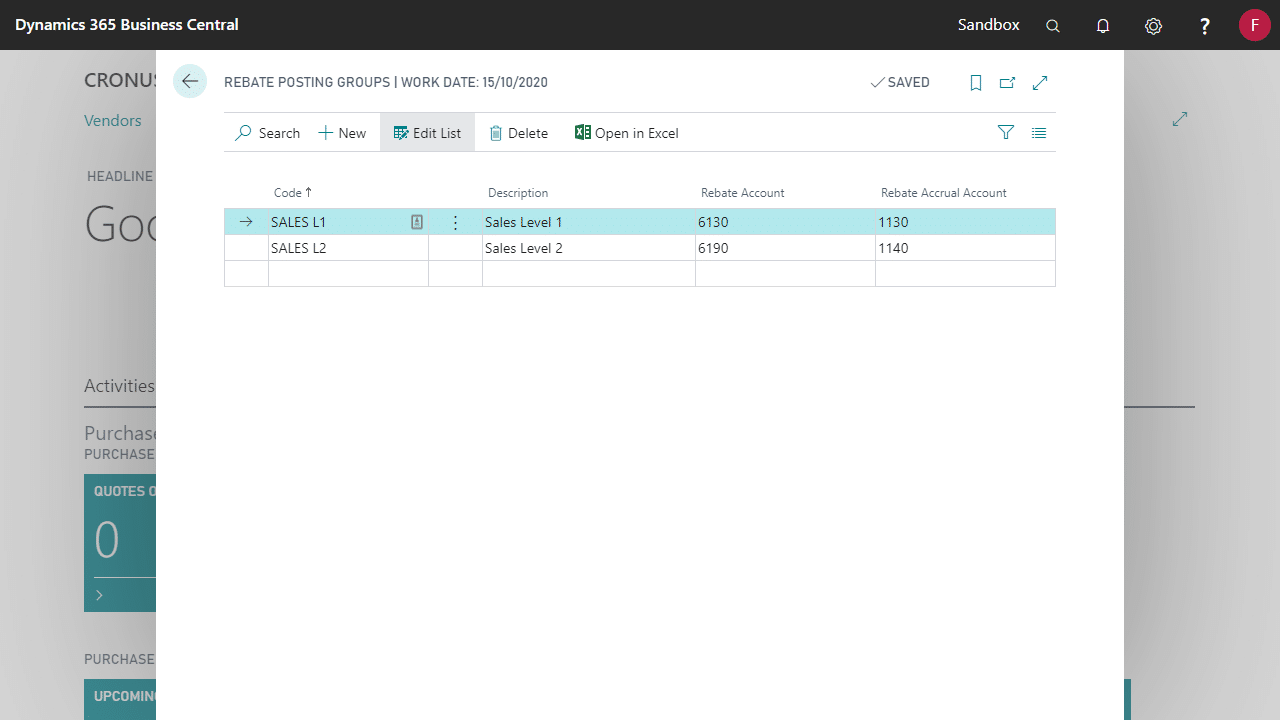Open the list in Excel
Viewport: 1280px width, 720px height.
click(627, 133)
